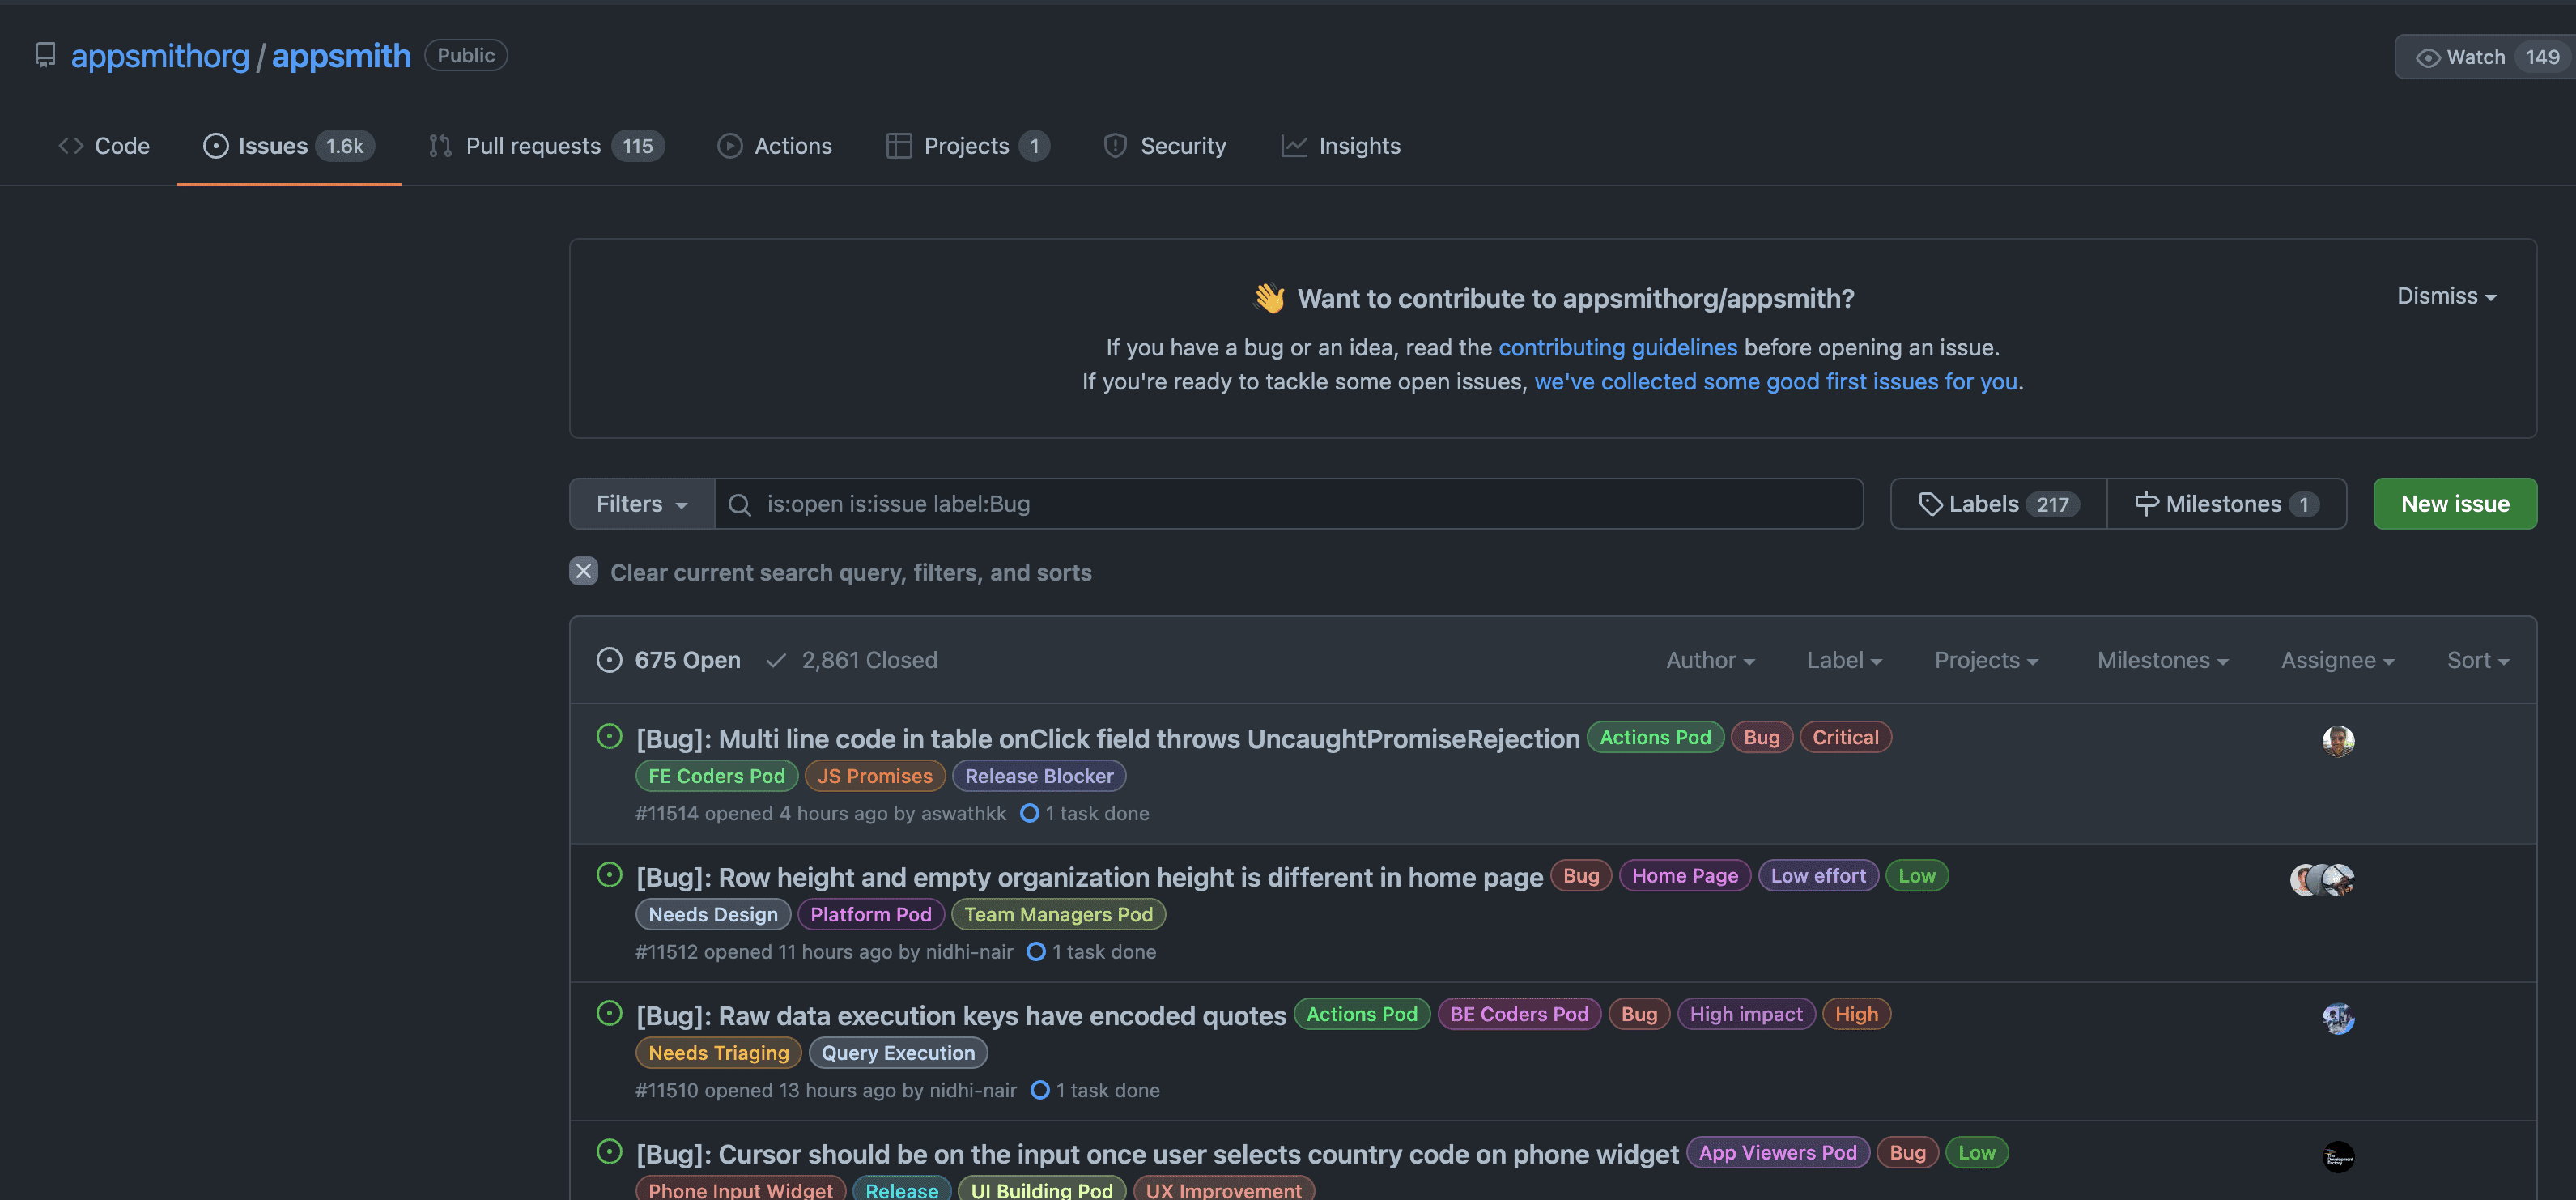
Task: Click task progress circle on issue #11510
Action: 1040,1090
